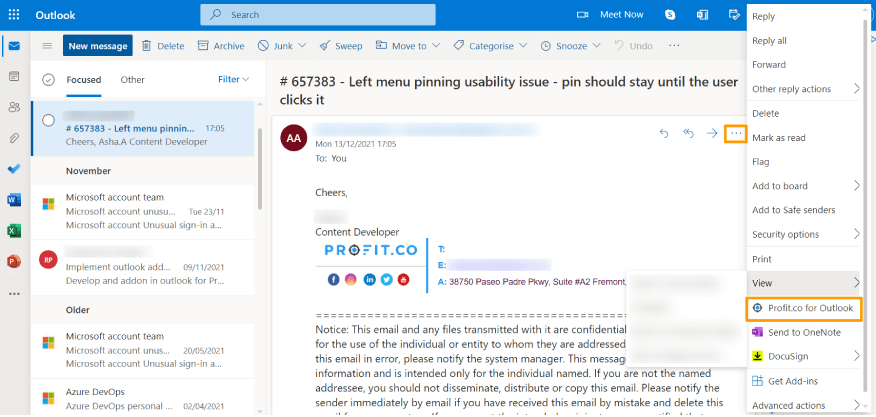Open Facebook icon in signature
This screenshot has width=876, height=417.
click(x=334, y=279)
